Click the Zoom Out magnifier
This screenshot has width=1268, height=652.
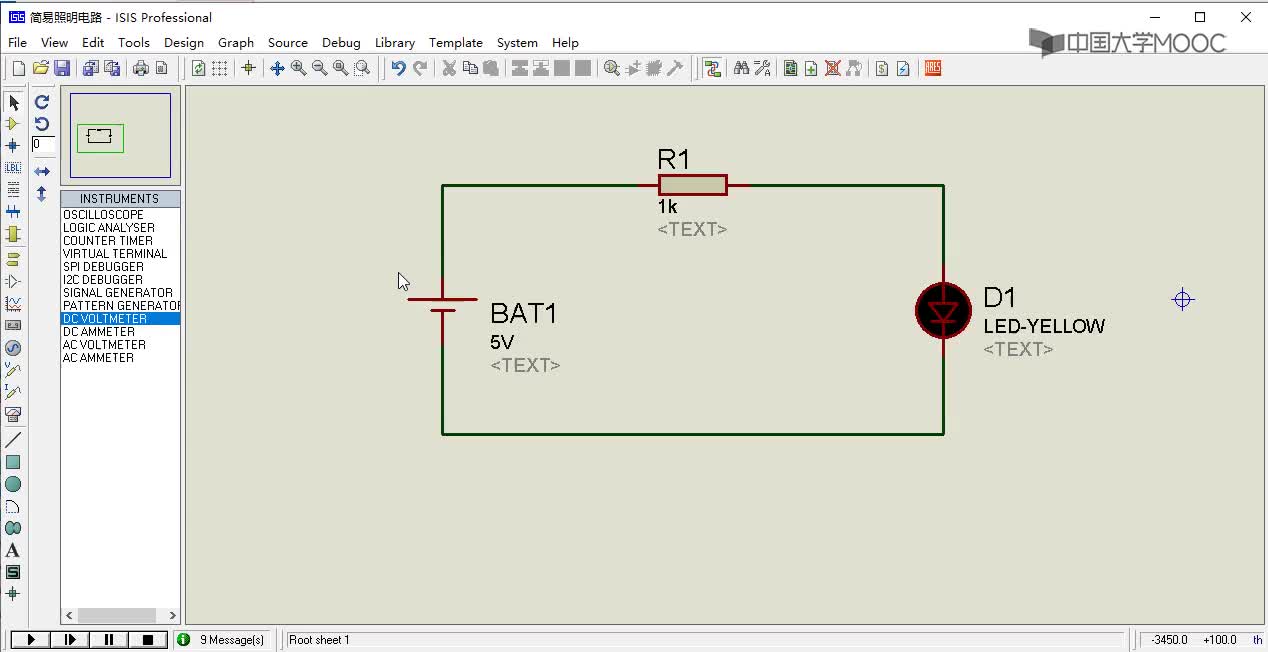point(319,68)
